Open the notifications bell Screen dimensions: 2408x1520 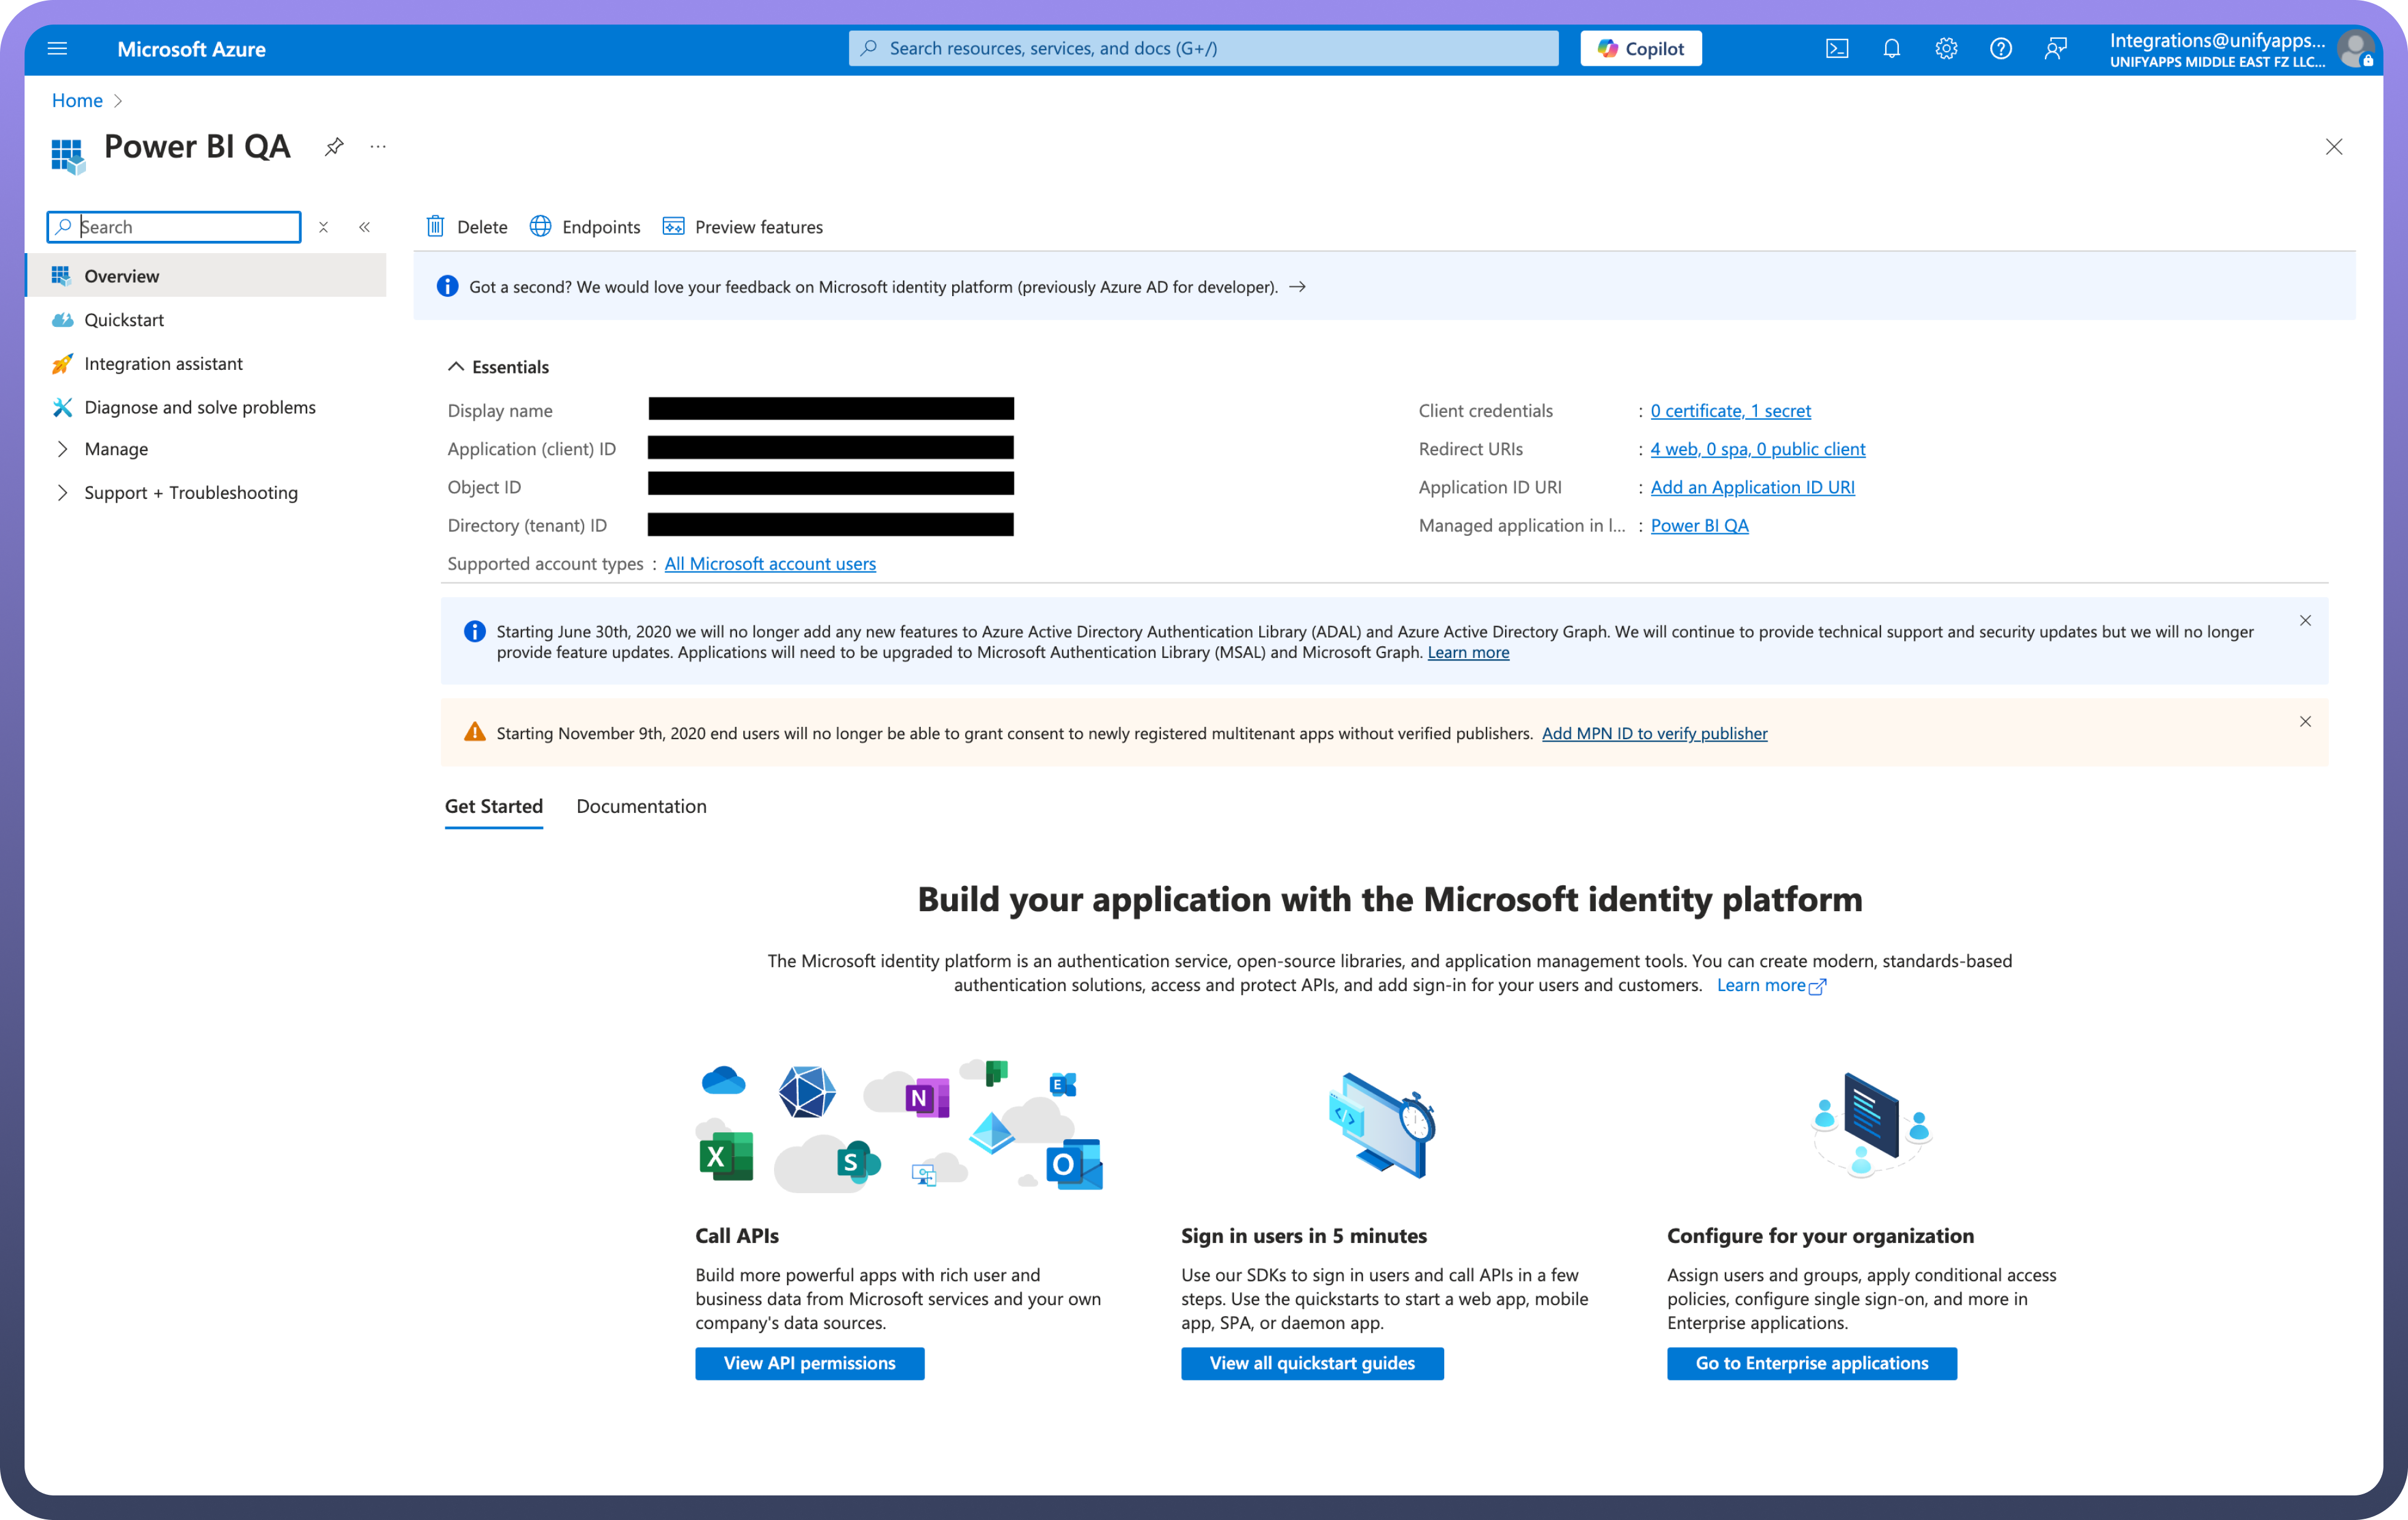(1891, 49)
